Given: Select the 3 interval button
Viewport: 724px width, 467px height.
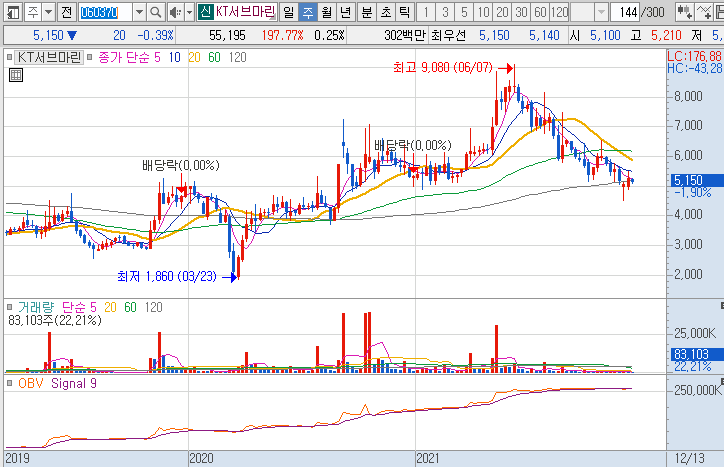Looking at the screenshot, I should pyautogui.click(x=445, y=12).
